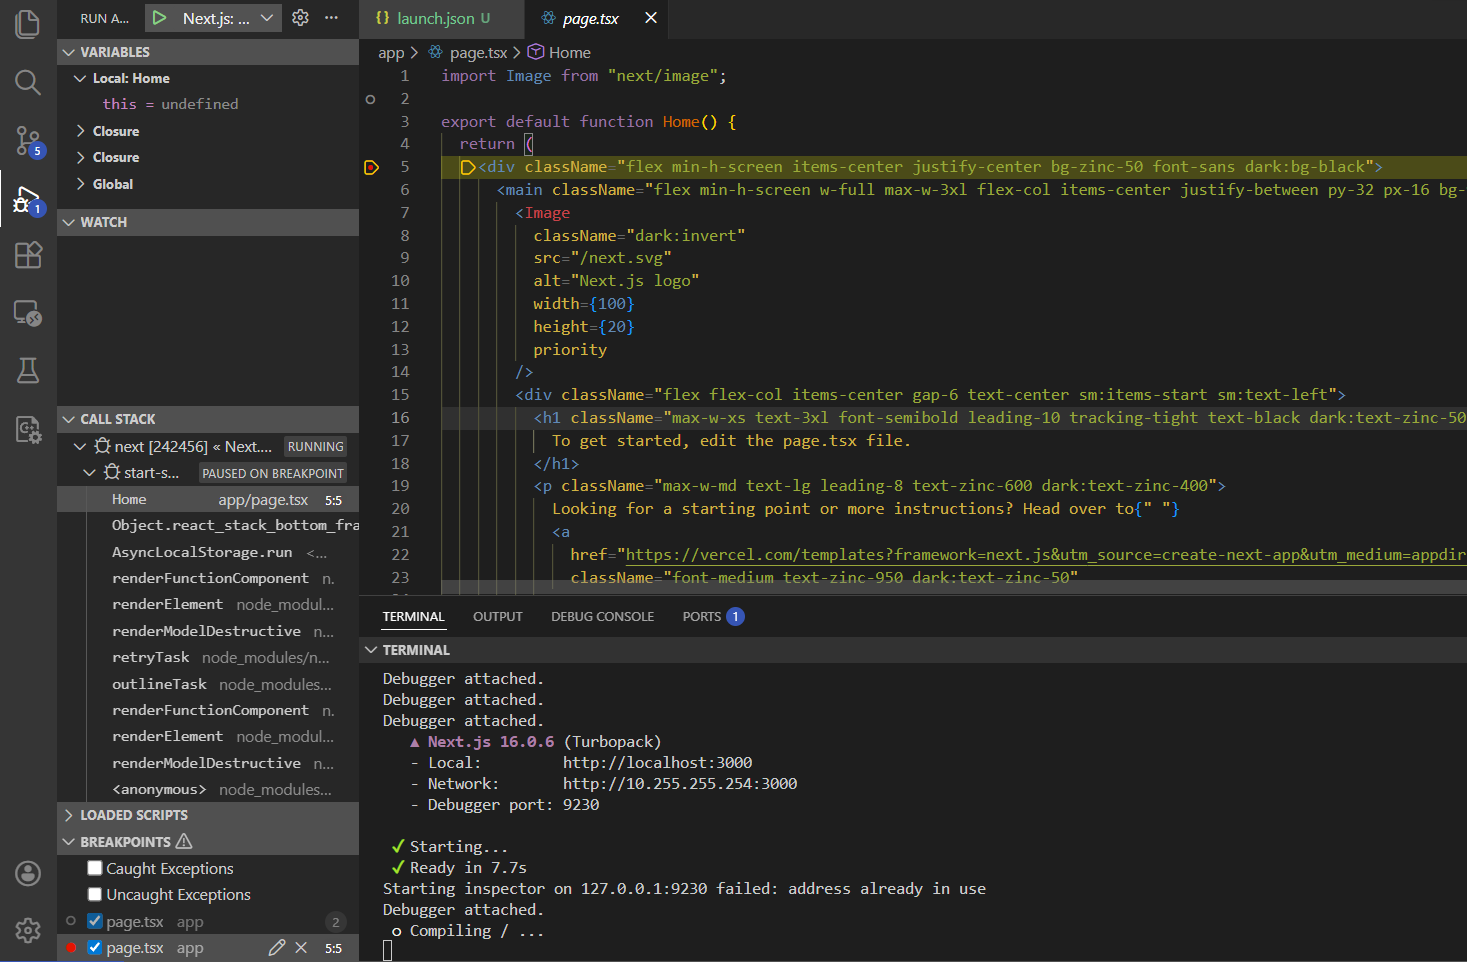Select renderFunctionComponent frame in call stack
1467x962 pixels.
[210, 578]
